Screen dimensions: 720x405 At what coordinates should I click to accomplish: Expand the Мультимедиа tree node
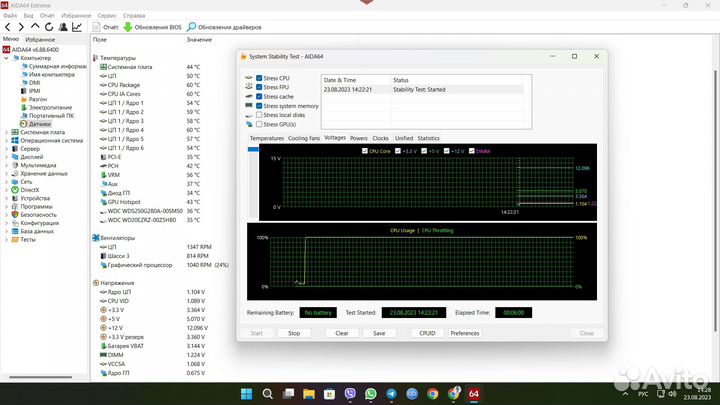coord(6,165)
